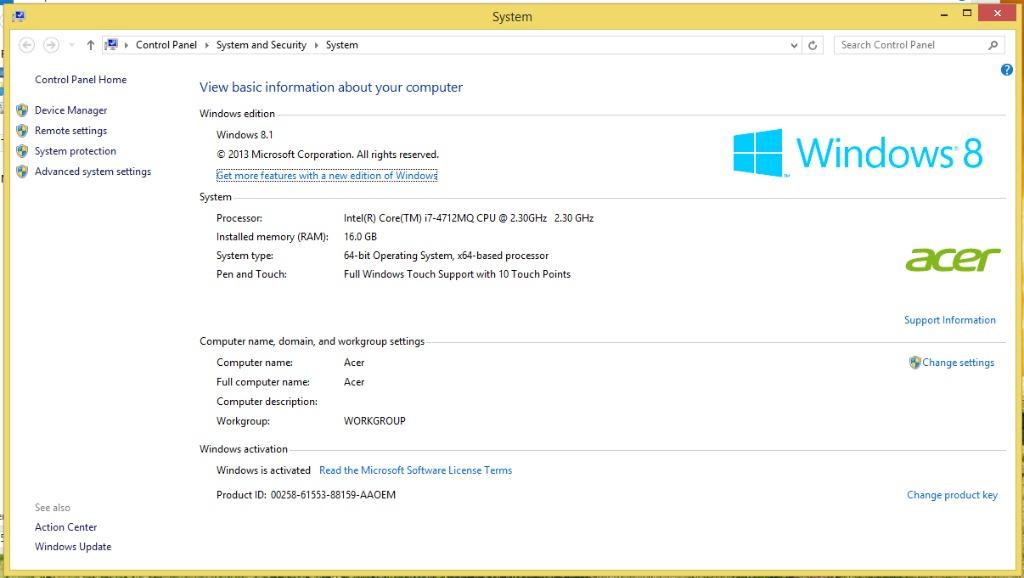Click Change product key
The width and height of the screenshot is (1024, 578).
[952, 495]
